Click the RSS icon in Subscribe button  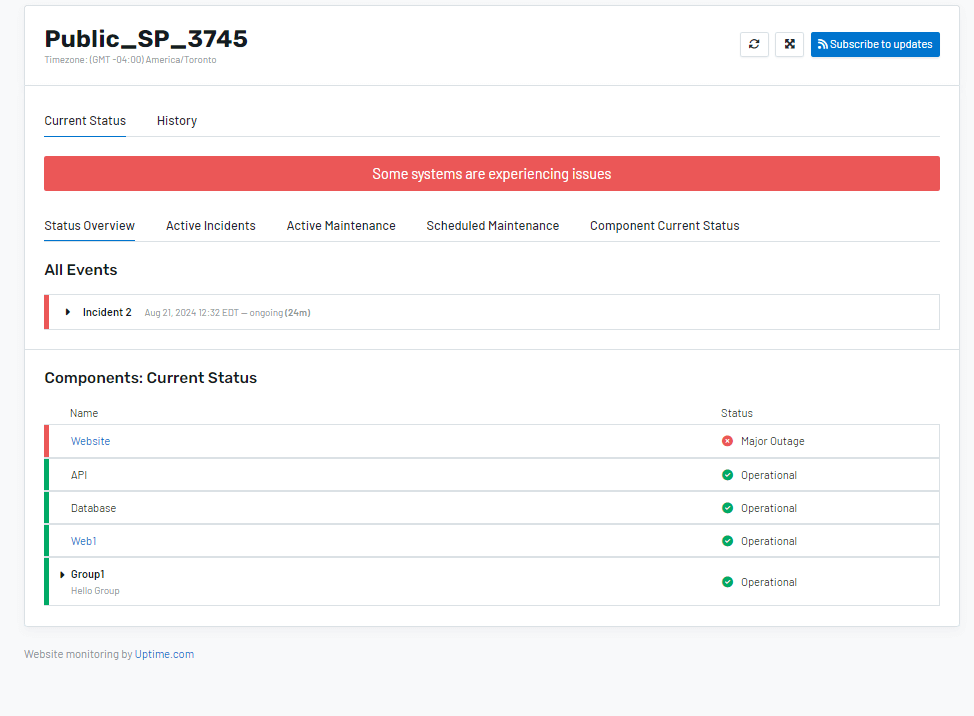[822, 44]
